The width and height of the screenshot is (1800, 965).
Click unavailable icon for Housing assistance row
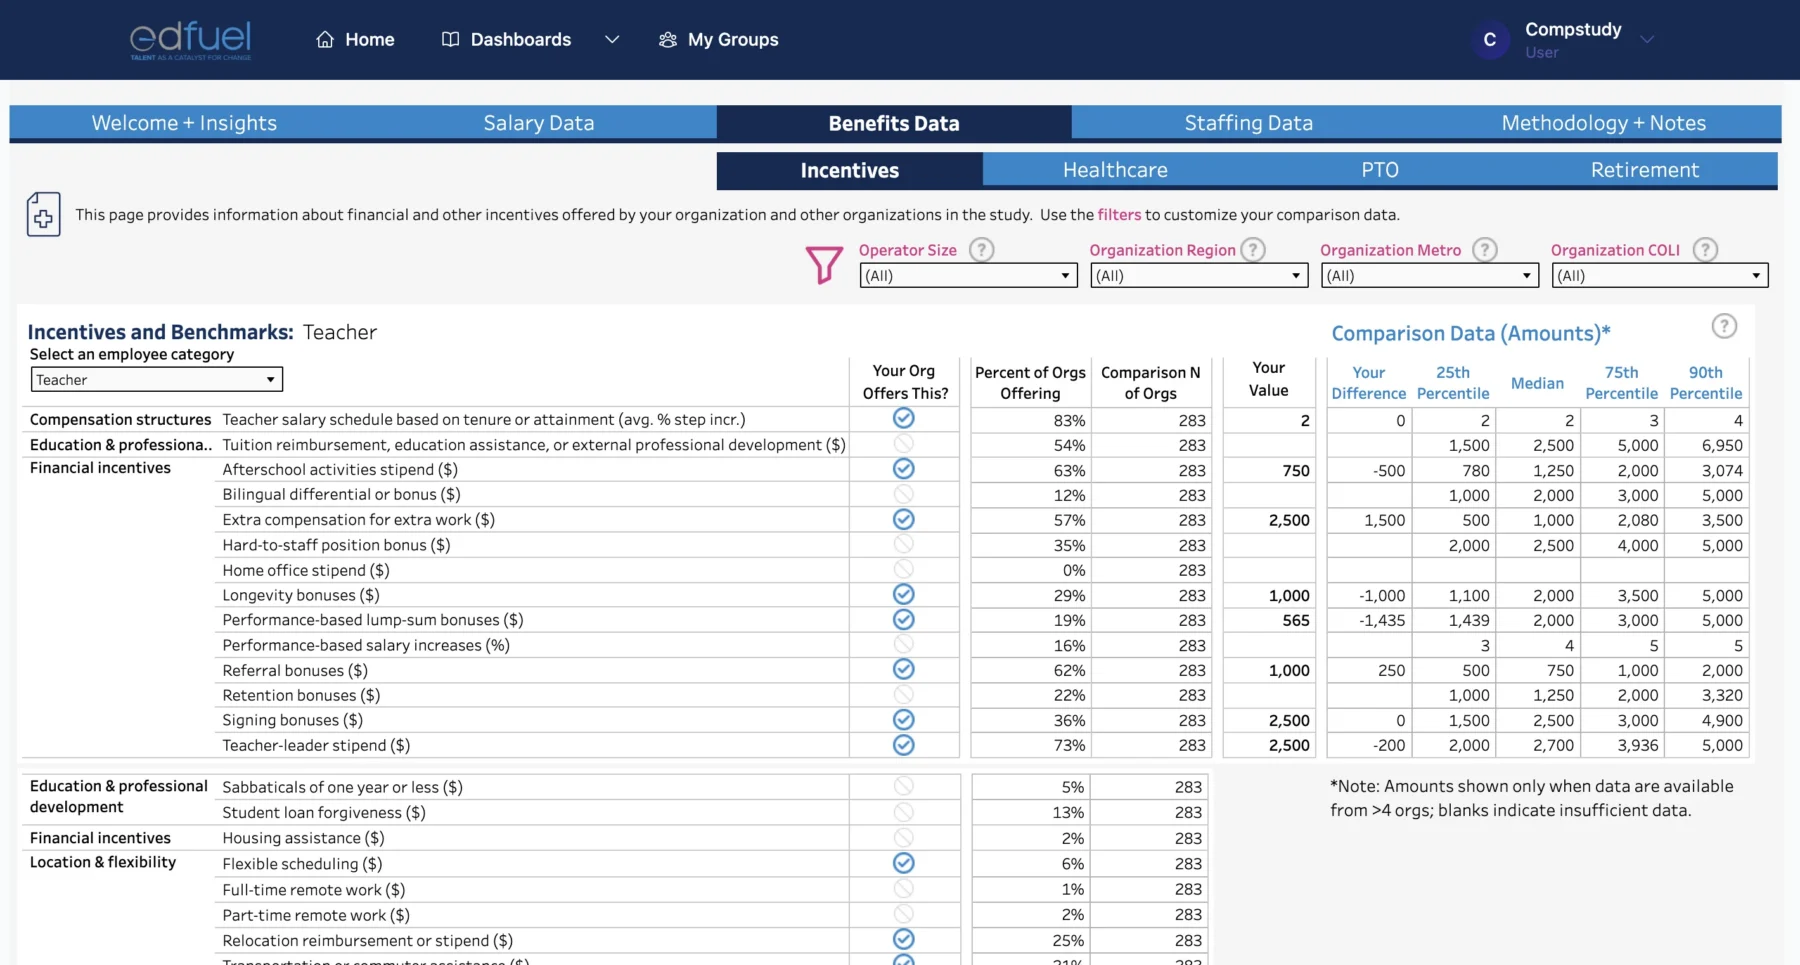903,837
